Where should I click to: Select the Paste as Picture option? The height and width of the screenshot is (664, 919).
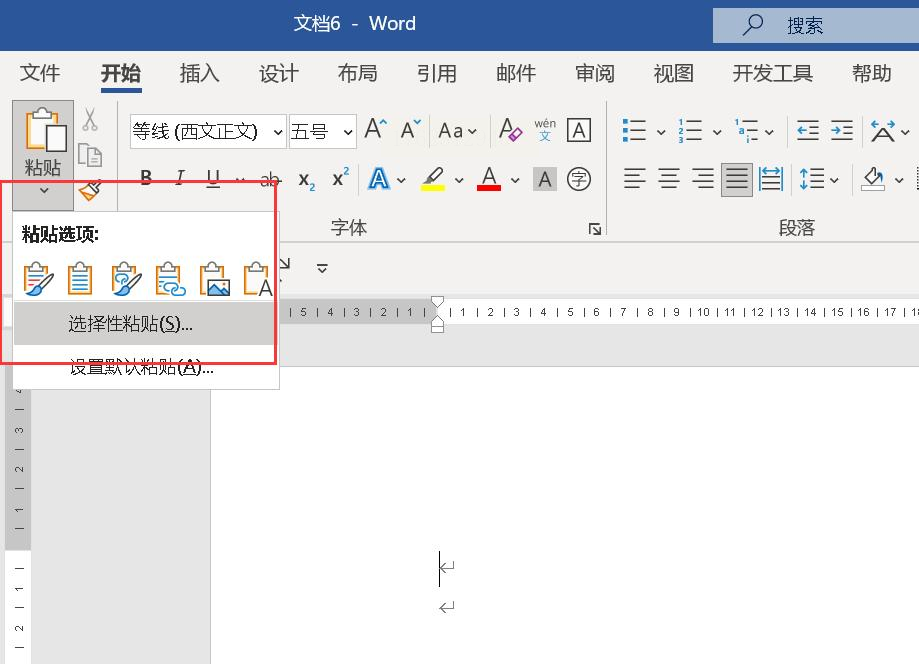pos(215,278)
